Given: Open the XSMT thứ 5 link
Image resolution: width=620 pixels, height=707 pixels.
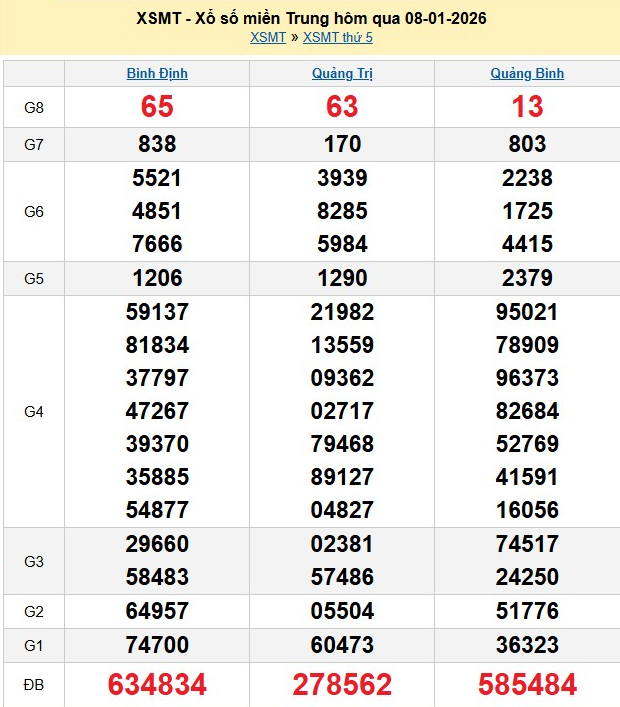Looking at the screenshot, I should 338,38.
